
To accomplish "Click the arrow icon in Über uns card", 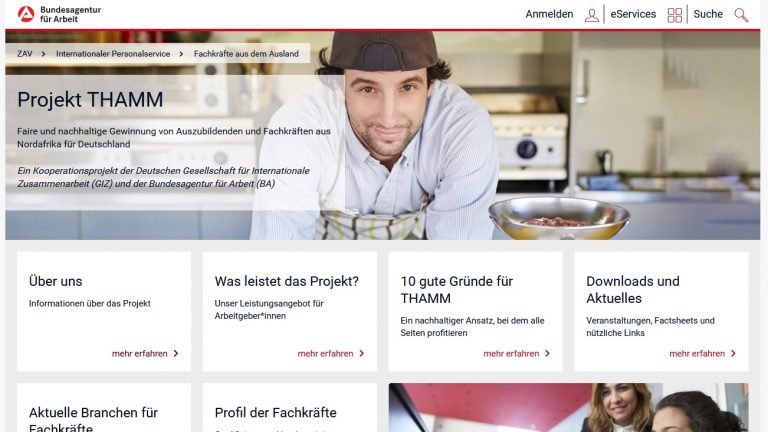I will [x=175, y=353].
